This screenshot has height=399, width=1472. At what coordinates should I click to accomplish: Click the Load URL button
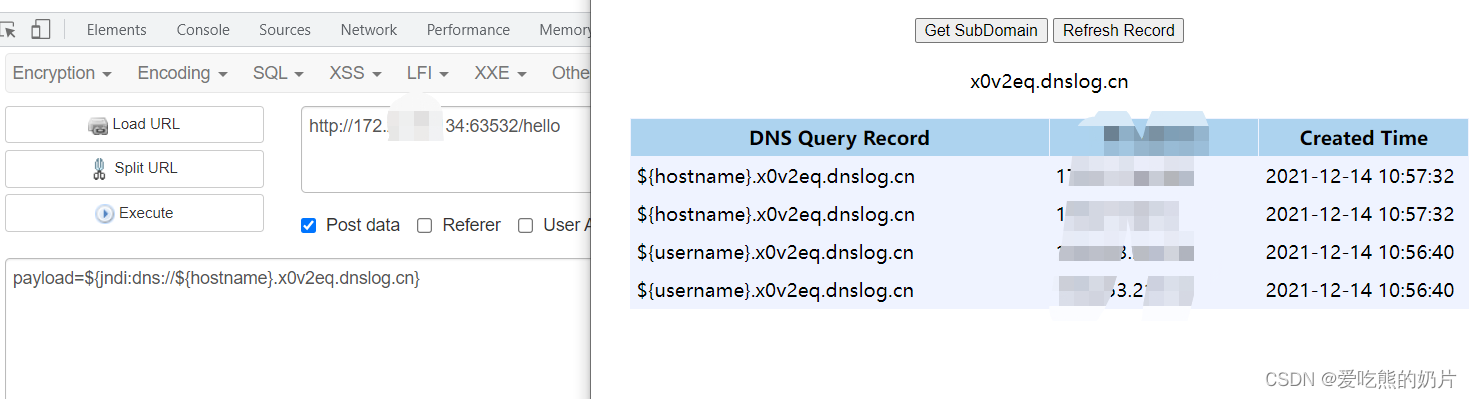click(x=134, y=125)
